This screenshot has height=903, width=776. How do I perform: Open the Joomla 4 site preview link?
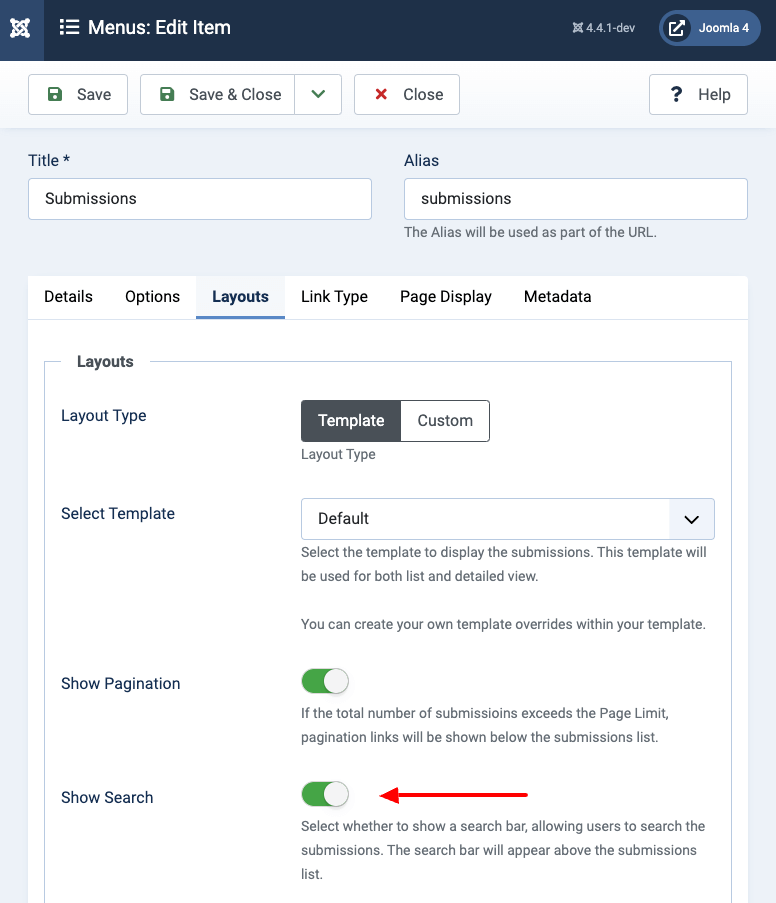pyautogui.click(x=710, y=28)
